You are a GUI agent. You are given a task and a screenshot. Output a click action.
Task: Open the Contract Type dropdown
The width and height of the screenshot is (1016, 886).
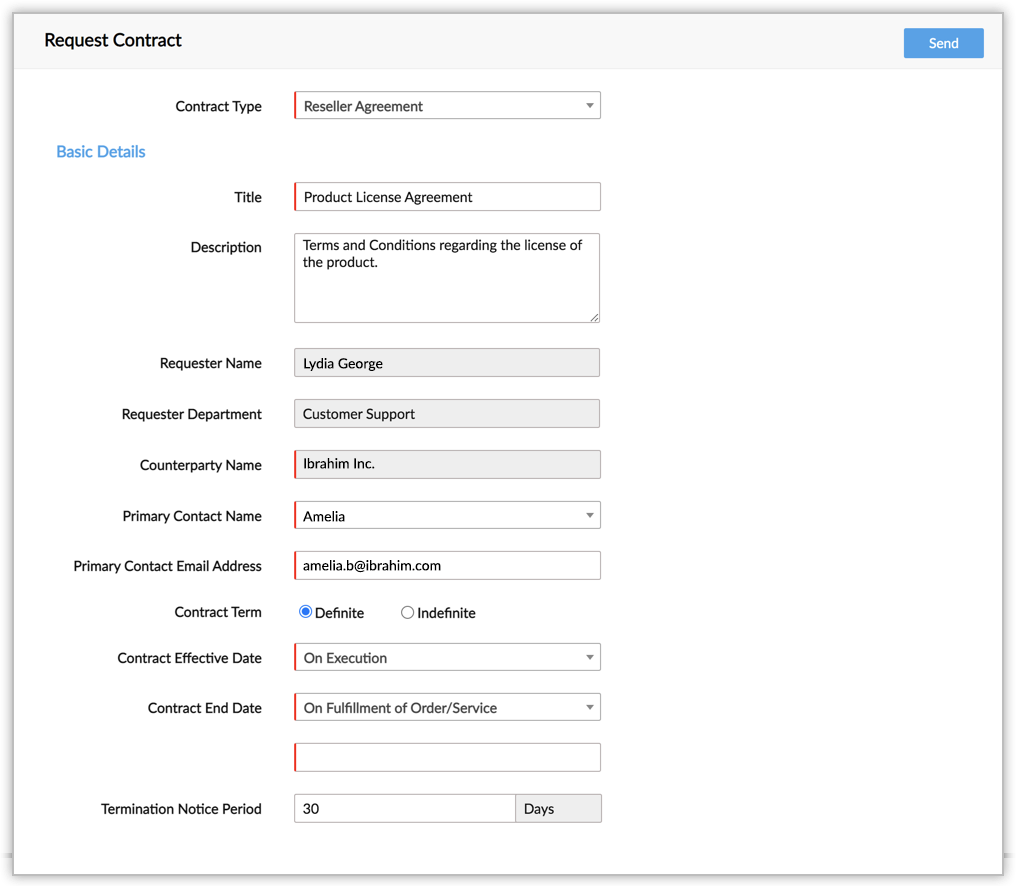click(447, 106)
